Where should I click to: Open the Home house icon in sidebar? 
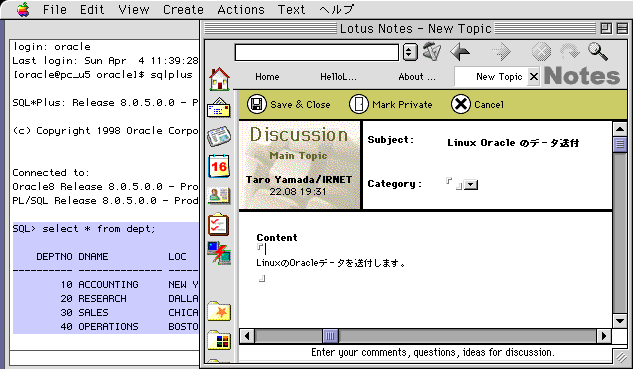[219, 79]
